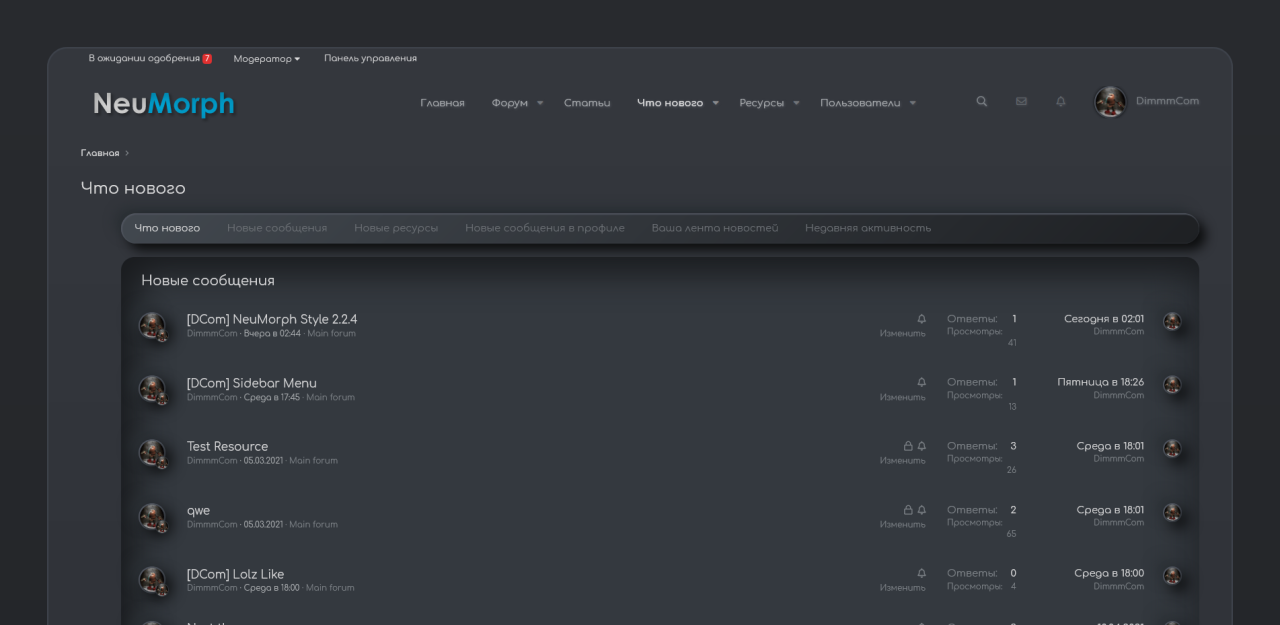Click the lock icon on qwe thread
The width and height of the screenshot is (1280, 625).
click(907, 509)
